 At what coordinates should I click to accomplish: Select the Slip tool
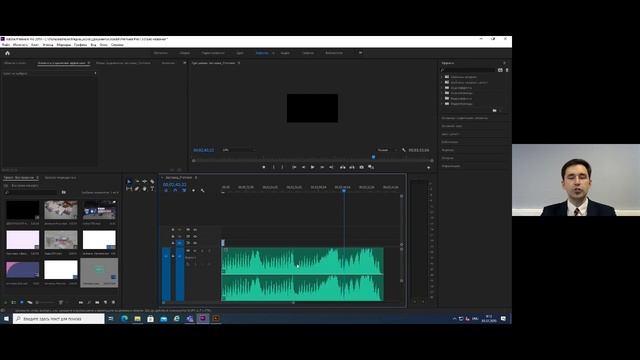coord(129,189)
